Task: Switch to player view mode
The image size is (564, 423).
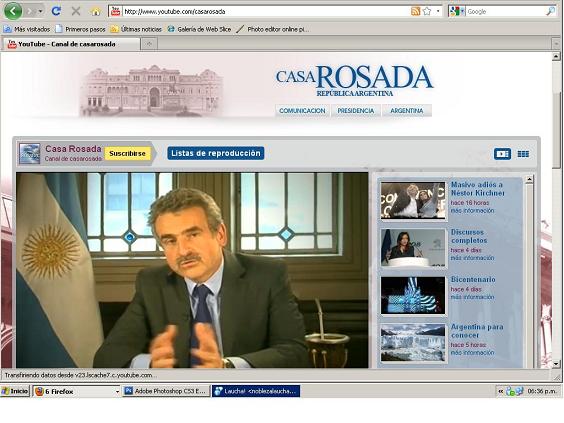Action: [x=502, y=154]
